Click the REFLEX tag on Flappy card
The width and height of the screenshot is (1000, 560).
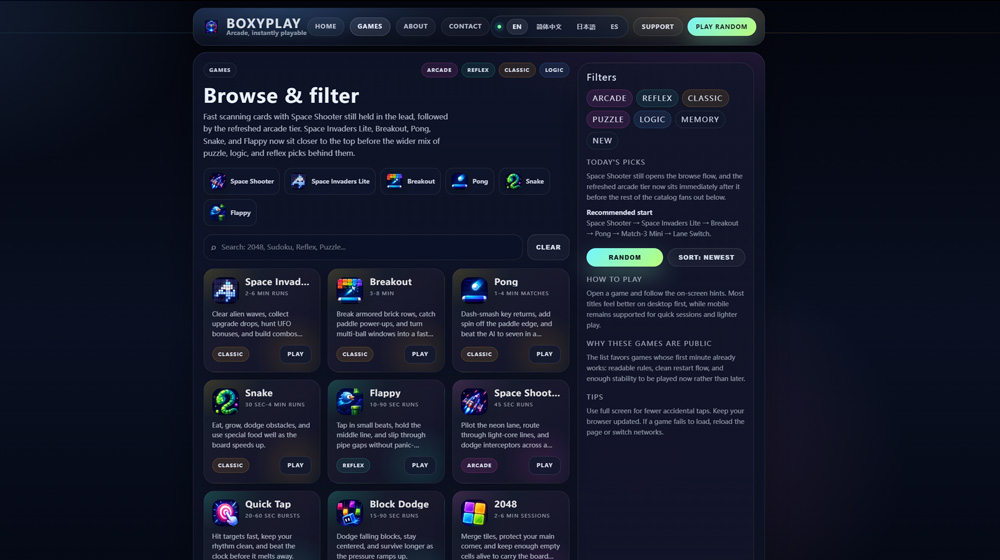[x=353, y=466]
